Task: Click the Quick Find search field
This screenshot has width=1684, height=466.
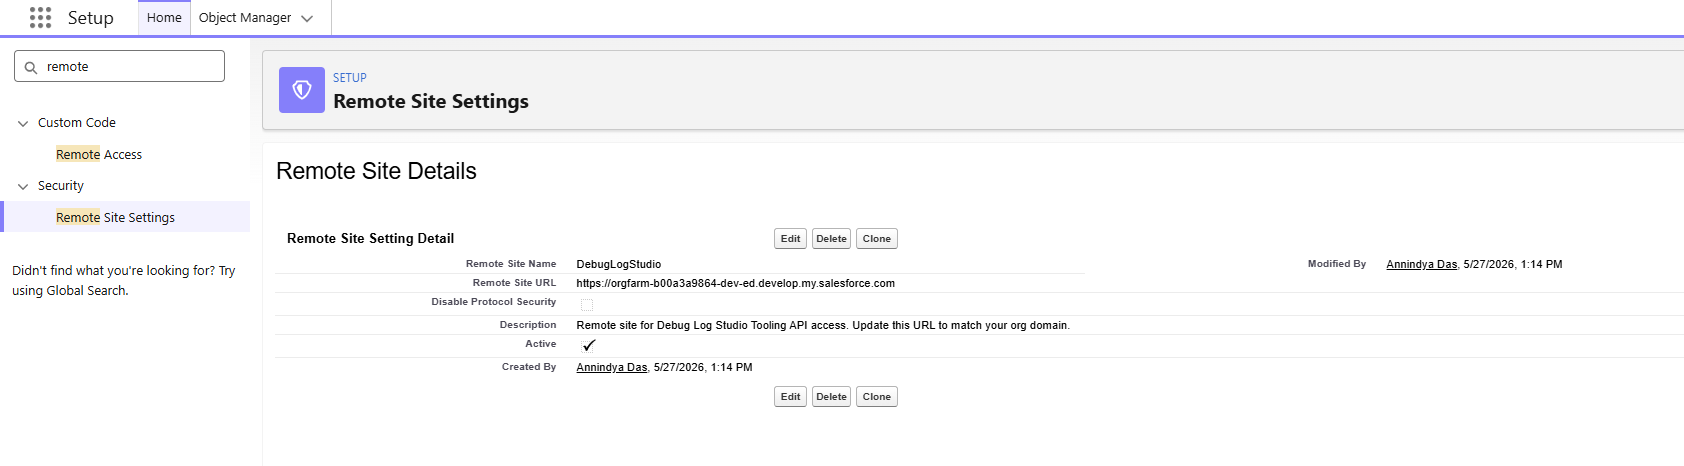Action: point(120,67)
